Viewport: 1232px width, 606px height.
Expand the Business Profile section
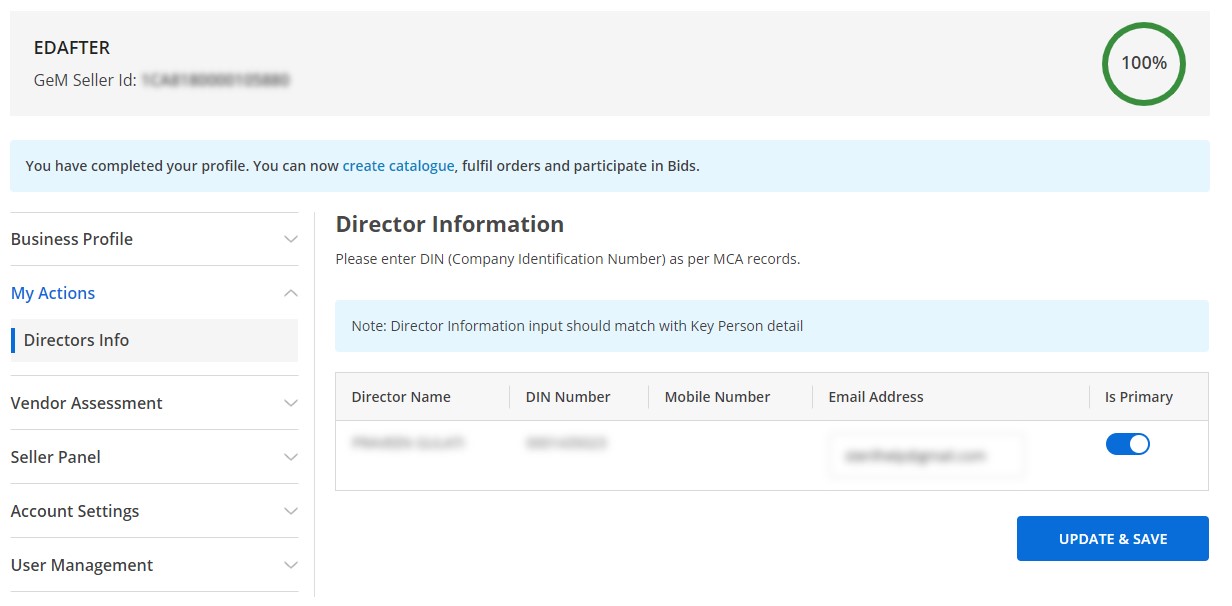point(154,239)
